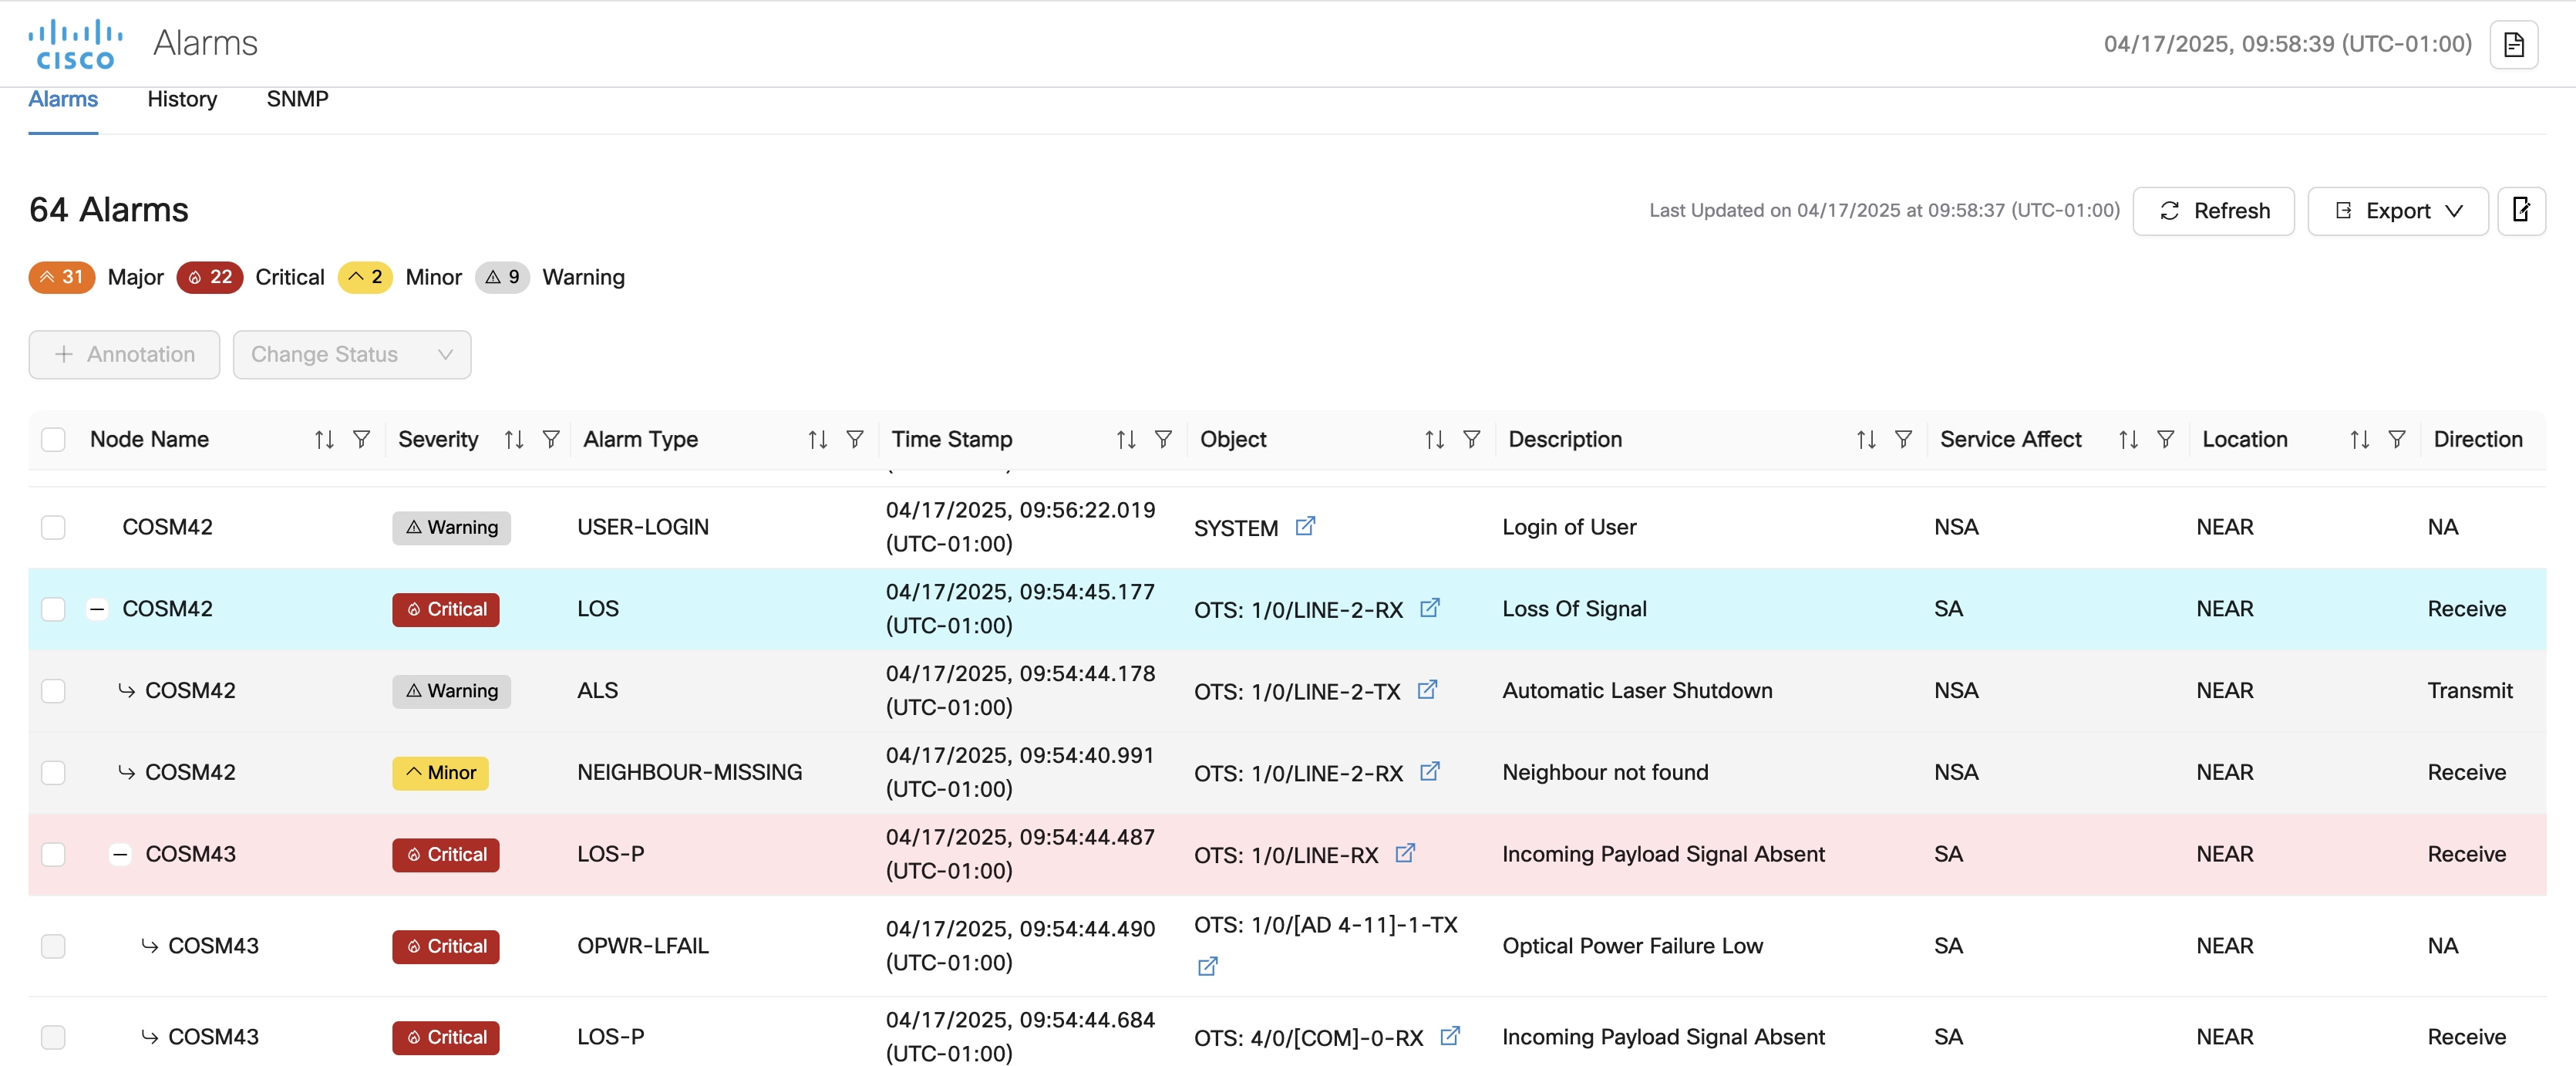Click the Minor severity tag
2576x1066 pixels.
coord(440,773)
